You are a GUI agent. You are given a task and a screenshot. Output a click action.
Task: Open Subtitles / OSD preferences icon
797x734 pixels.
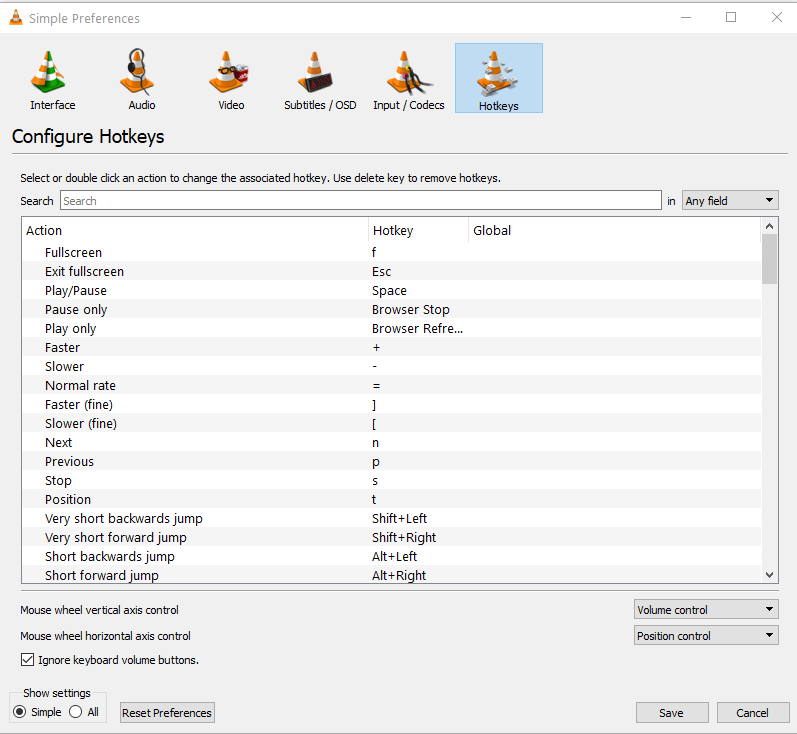[320, 79]
